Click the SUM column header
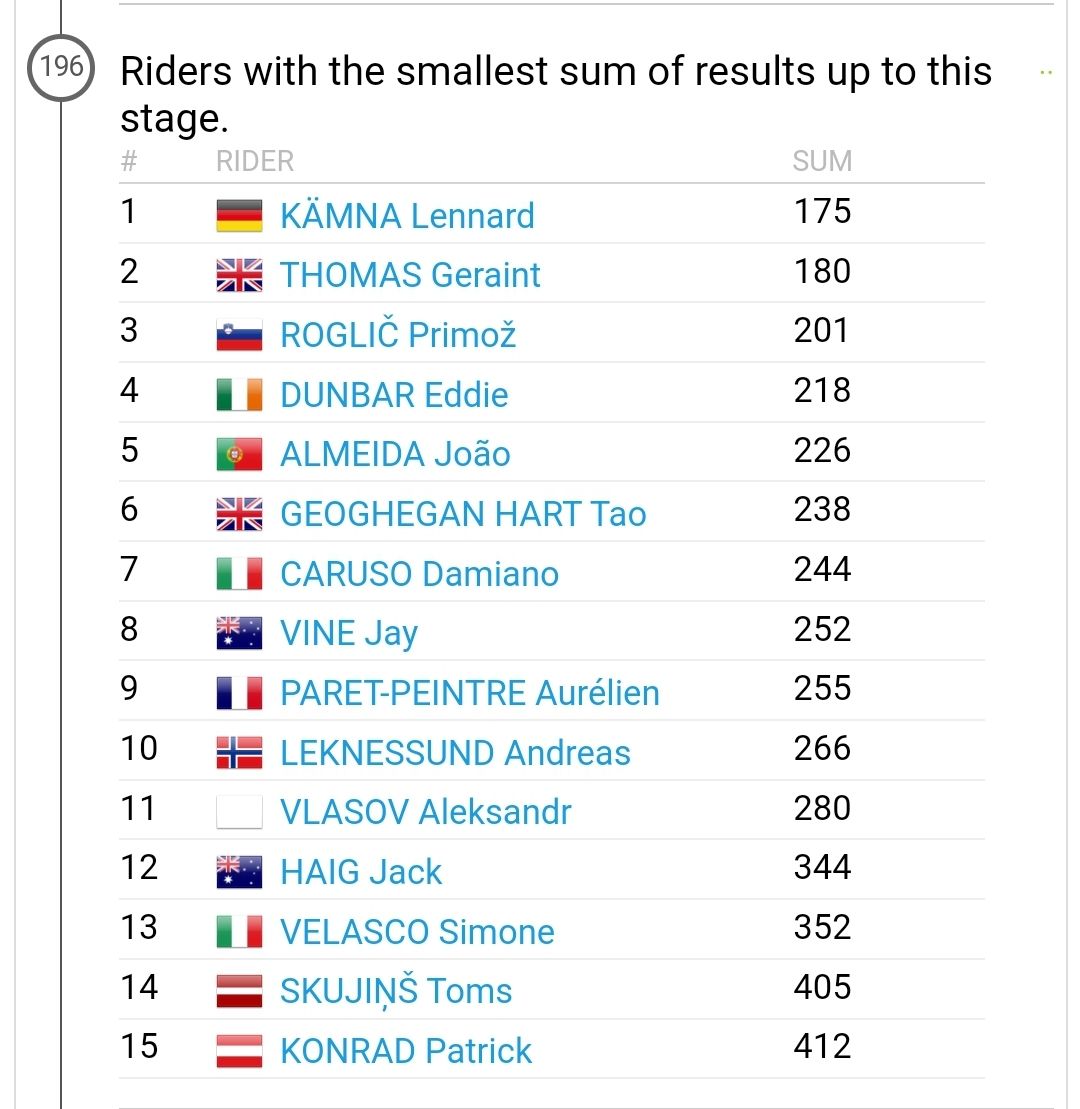Viewport: 1080px width, 1109px height. point(822,161)
